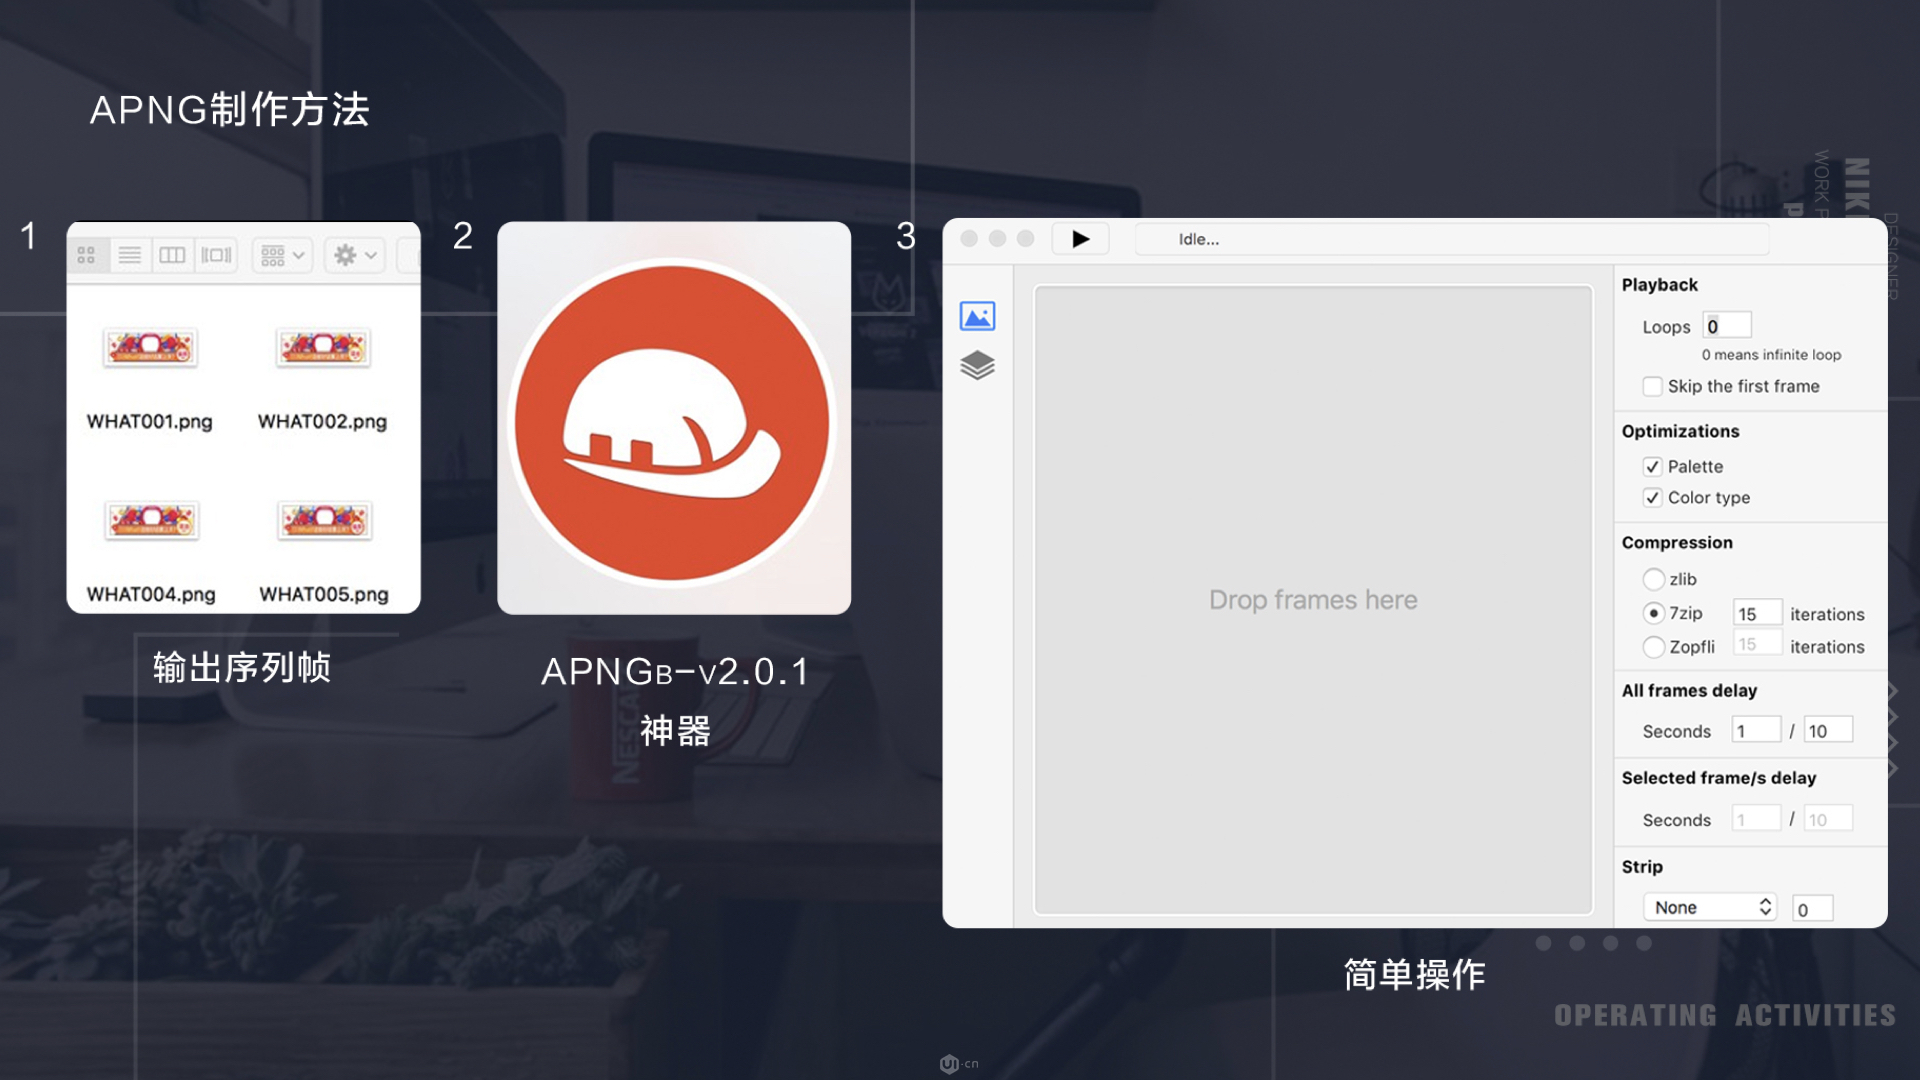The height and width of the screenshot is (1080, 1920).
Task: Click the WHAT005.png file name
Action: [x=324, y=594]
